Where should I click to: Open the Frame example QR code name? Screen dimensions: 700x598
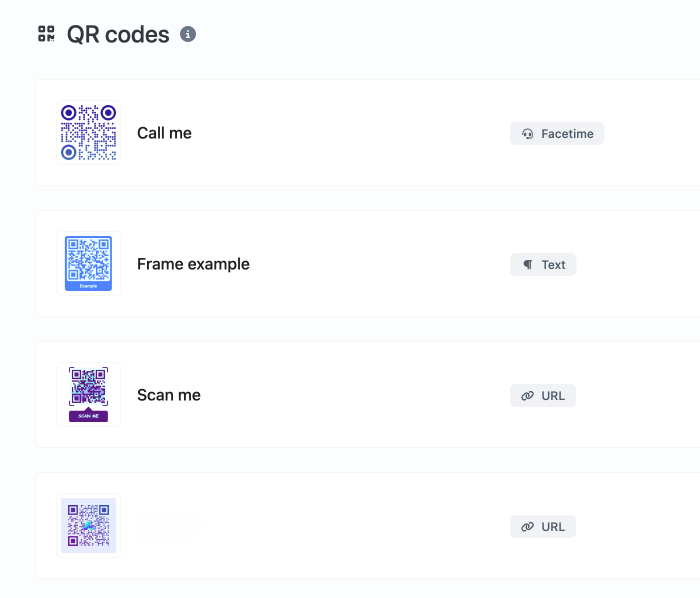tap(193, 264)
